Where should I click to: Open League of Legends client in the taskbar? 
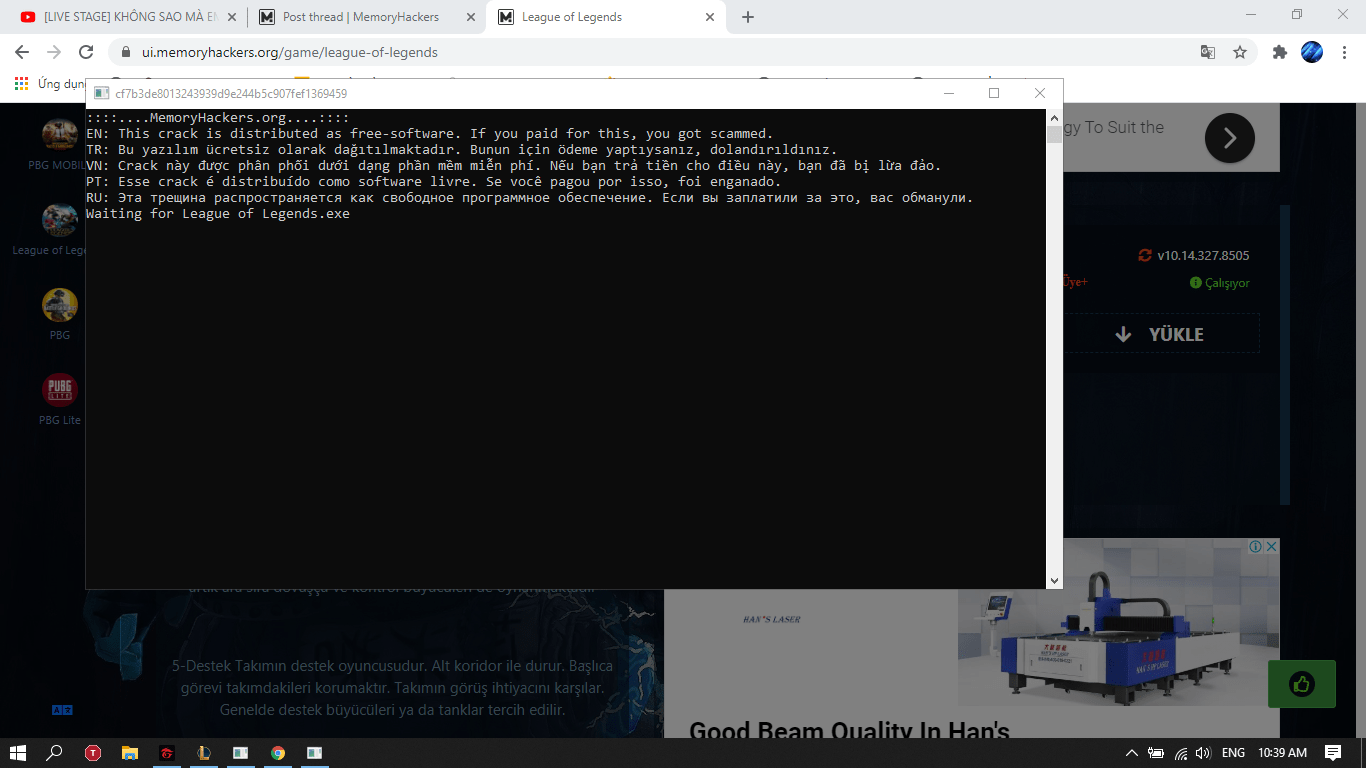point(203,753)
